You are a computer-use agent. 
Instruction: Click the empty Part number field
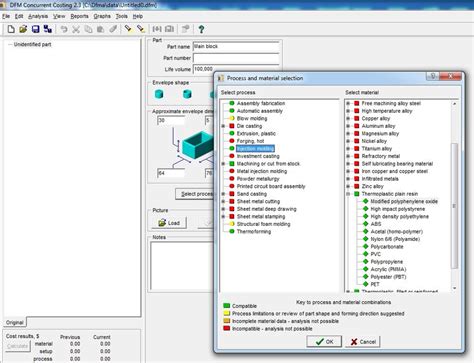pyautogui.click(x=236, y=58)
